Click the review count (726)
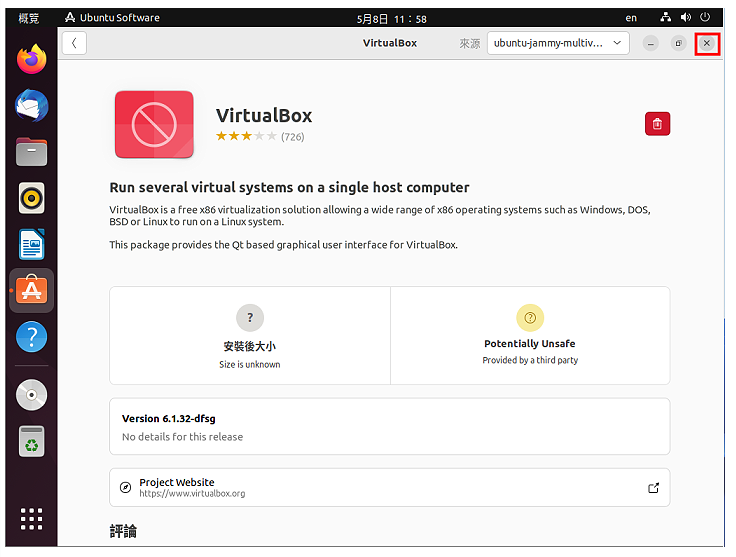This screenshot has width=736, height=557. coord(292,137)
